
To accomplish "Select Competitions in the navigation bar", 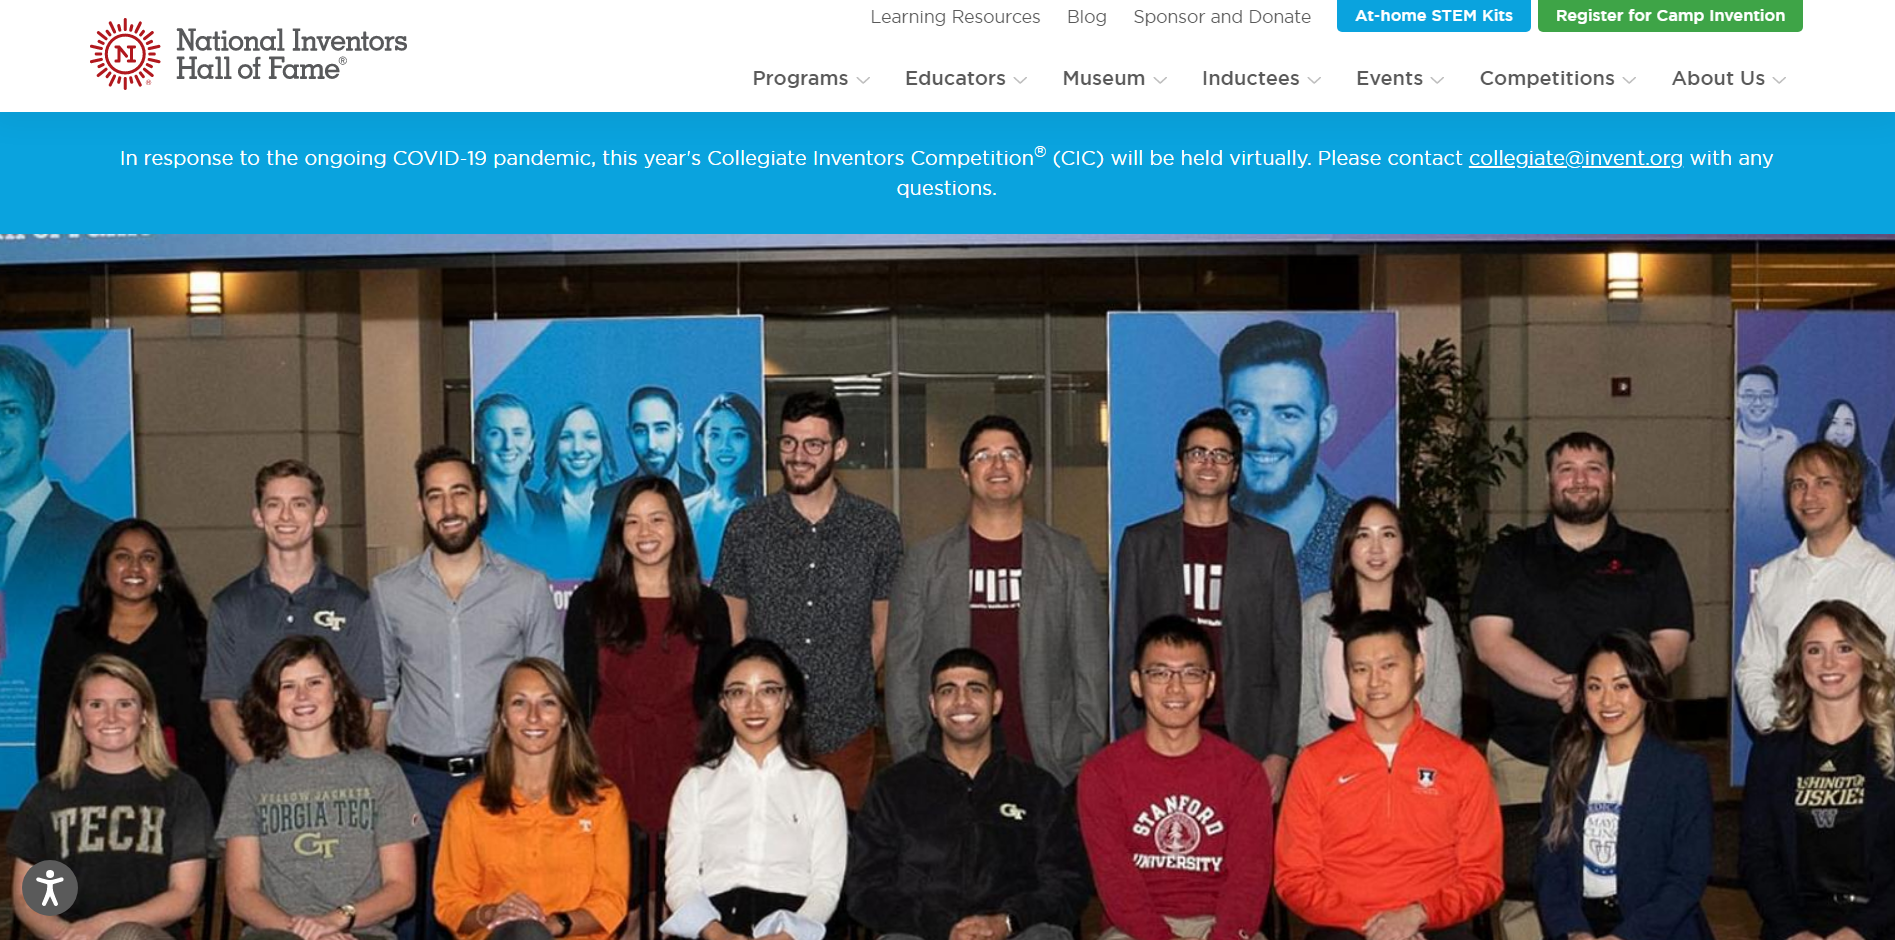I will [x=1547, y=78].
